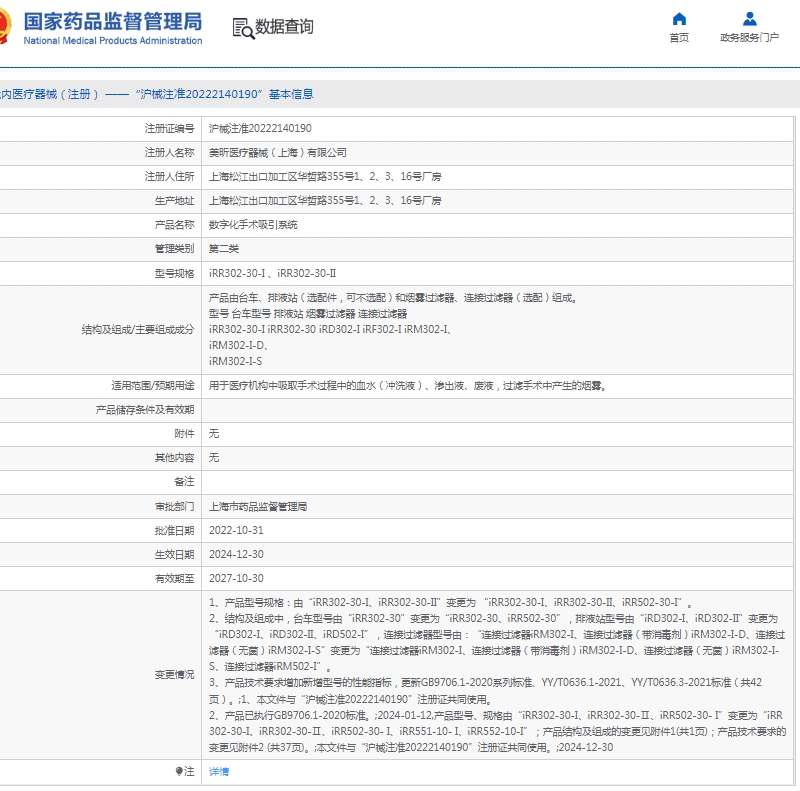The image size is (800, 791).
Task: Click the 变更情况 row label
Action: (174, 675)
